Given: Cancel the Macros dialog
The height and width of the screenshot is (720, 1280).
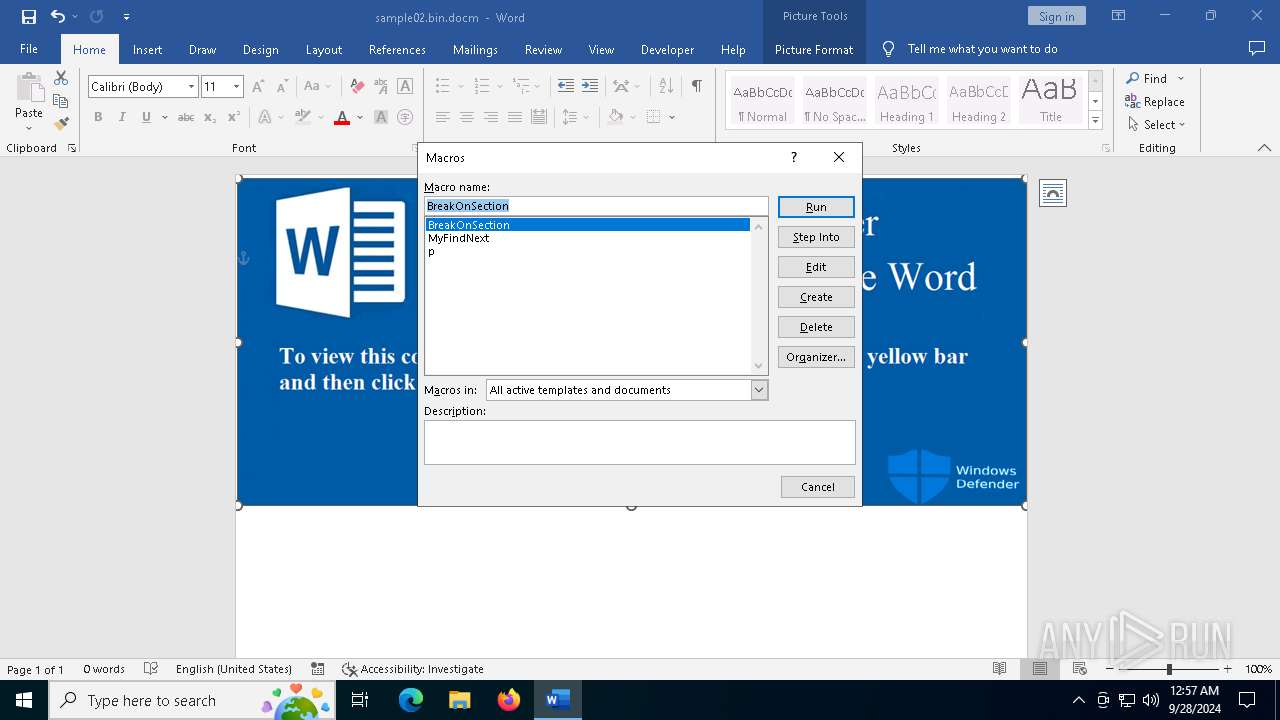Looking at the screenshot, I should [818, 487].
